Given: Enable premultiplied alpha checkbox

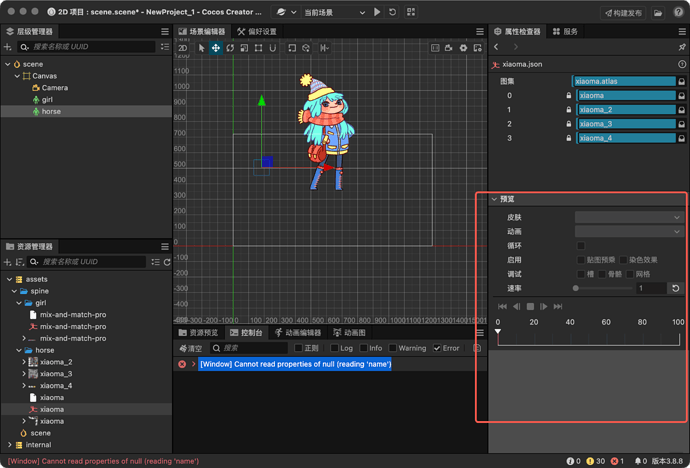Looking at the screenshot, I should (581, 260).
